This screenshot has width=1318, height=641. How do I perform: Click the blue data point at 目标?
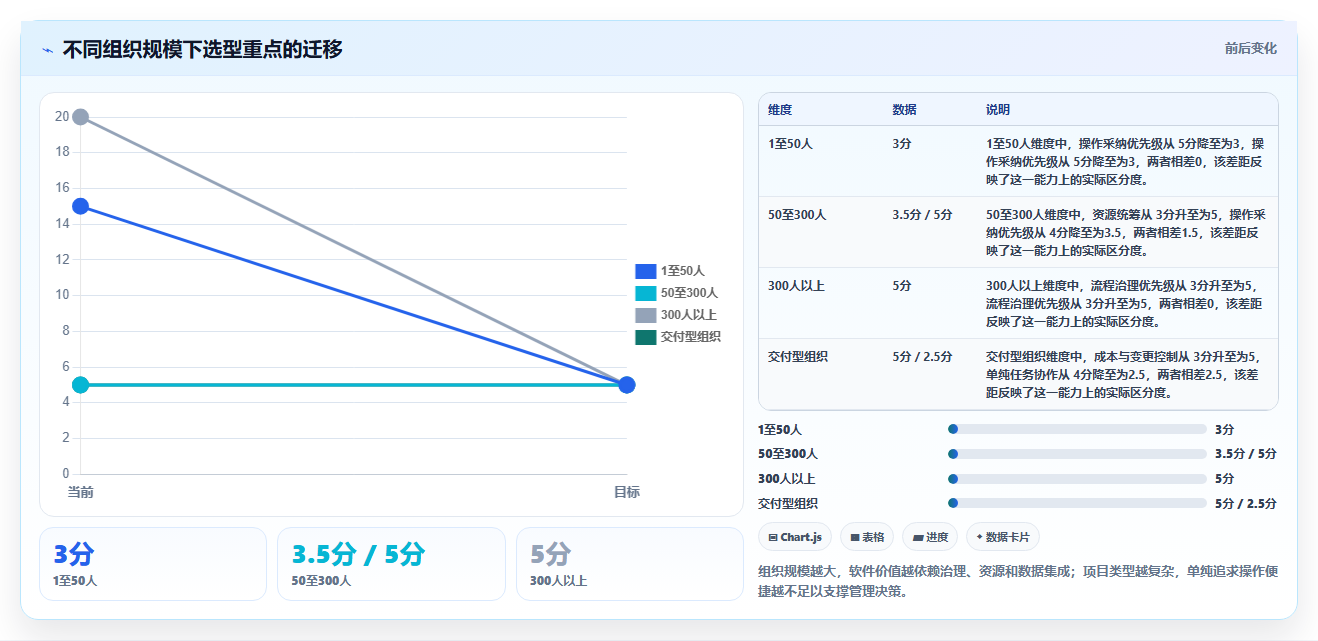627,385
